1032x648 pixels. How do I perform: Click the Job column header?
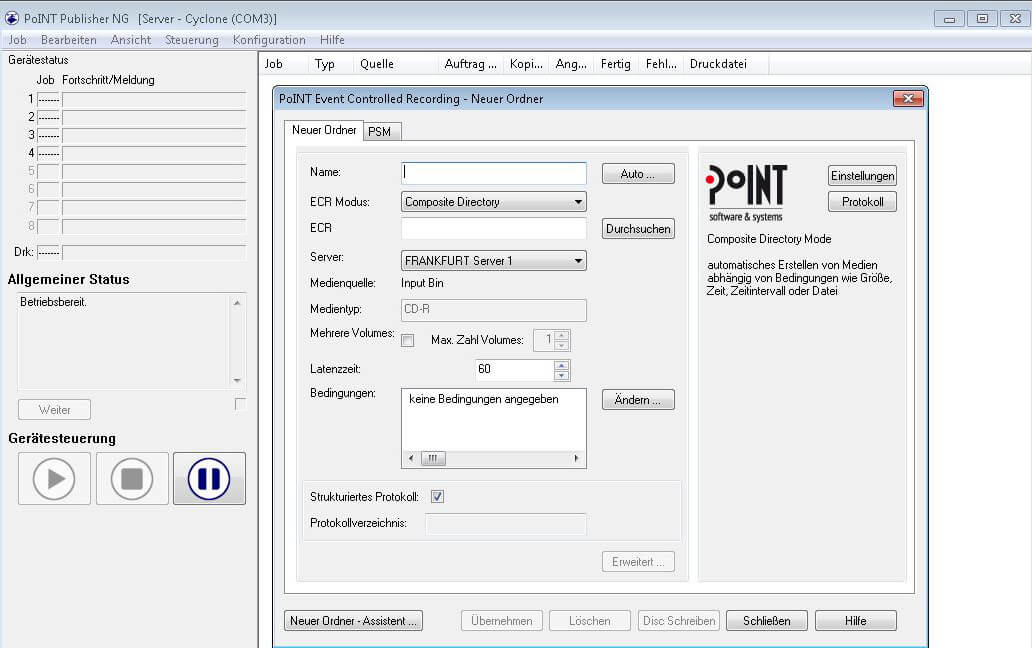point(284,64)
